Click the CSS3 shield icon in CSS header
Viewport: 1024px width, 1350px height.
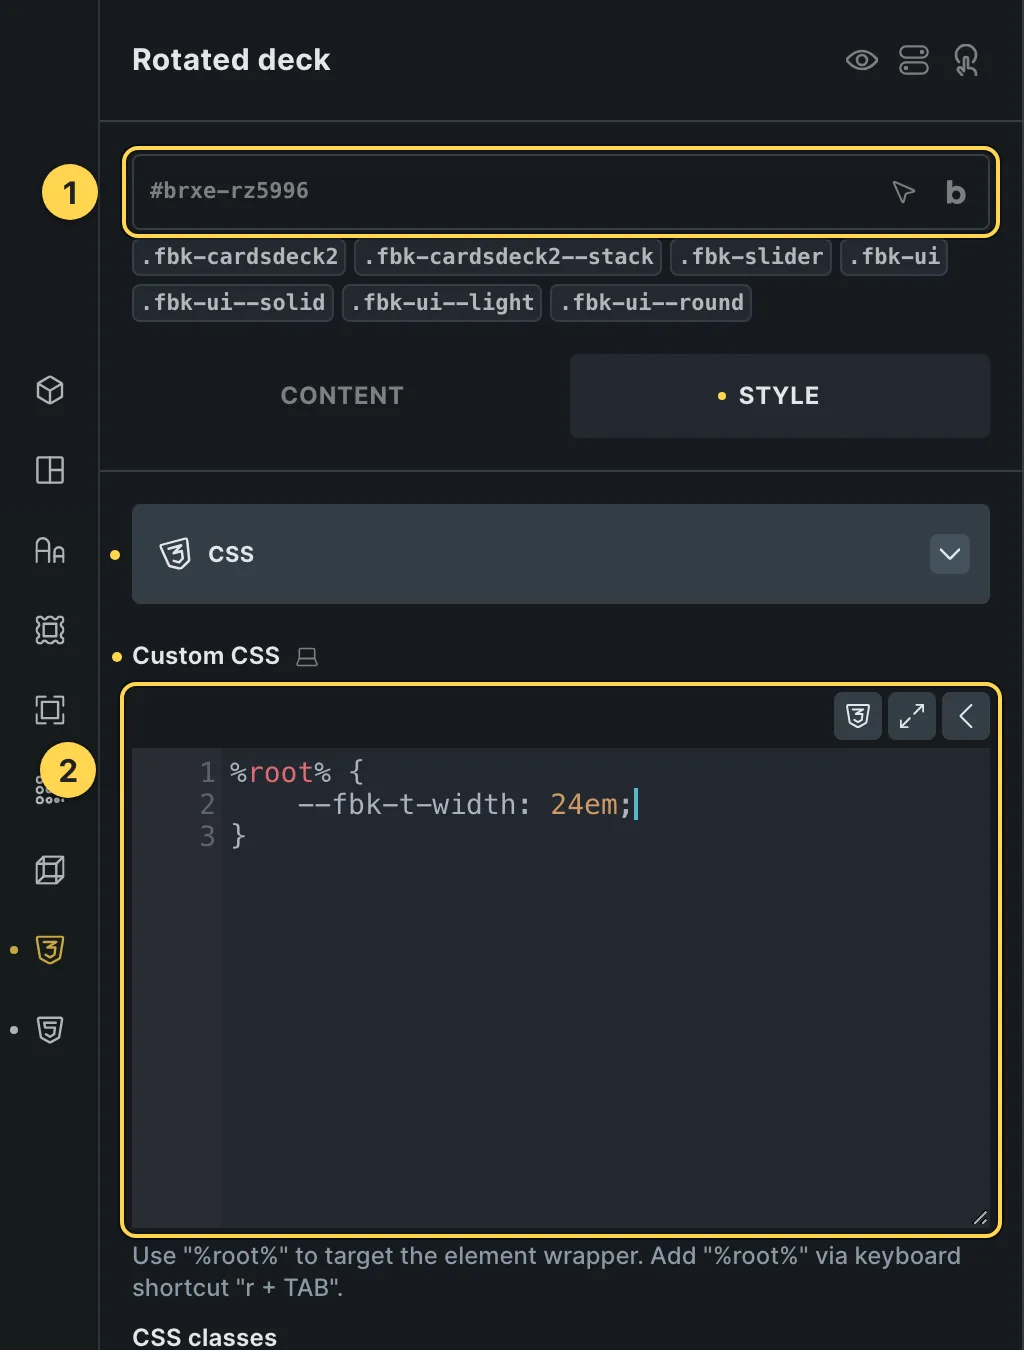[x=175, y=554]
